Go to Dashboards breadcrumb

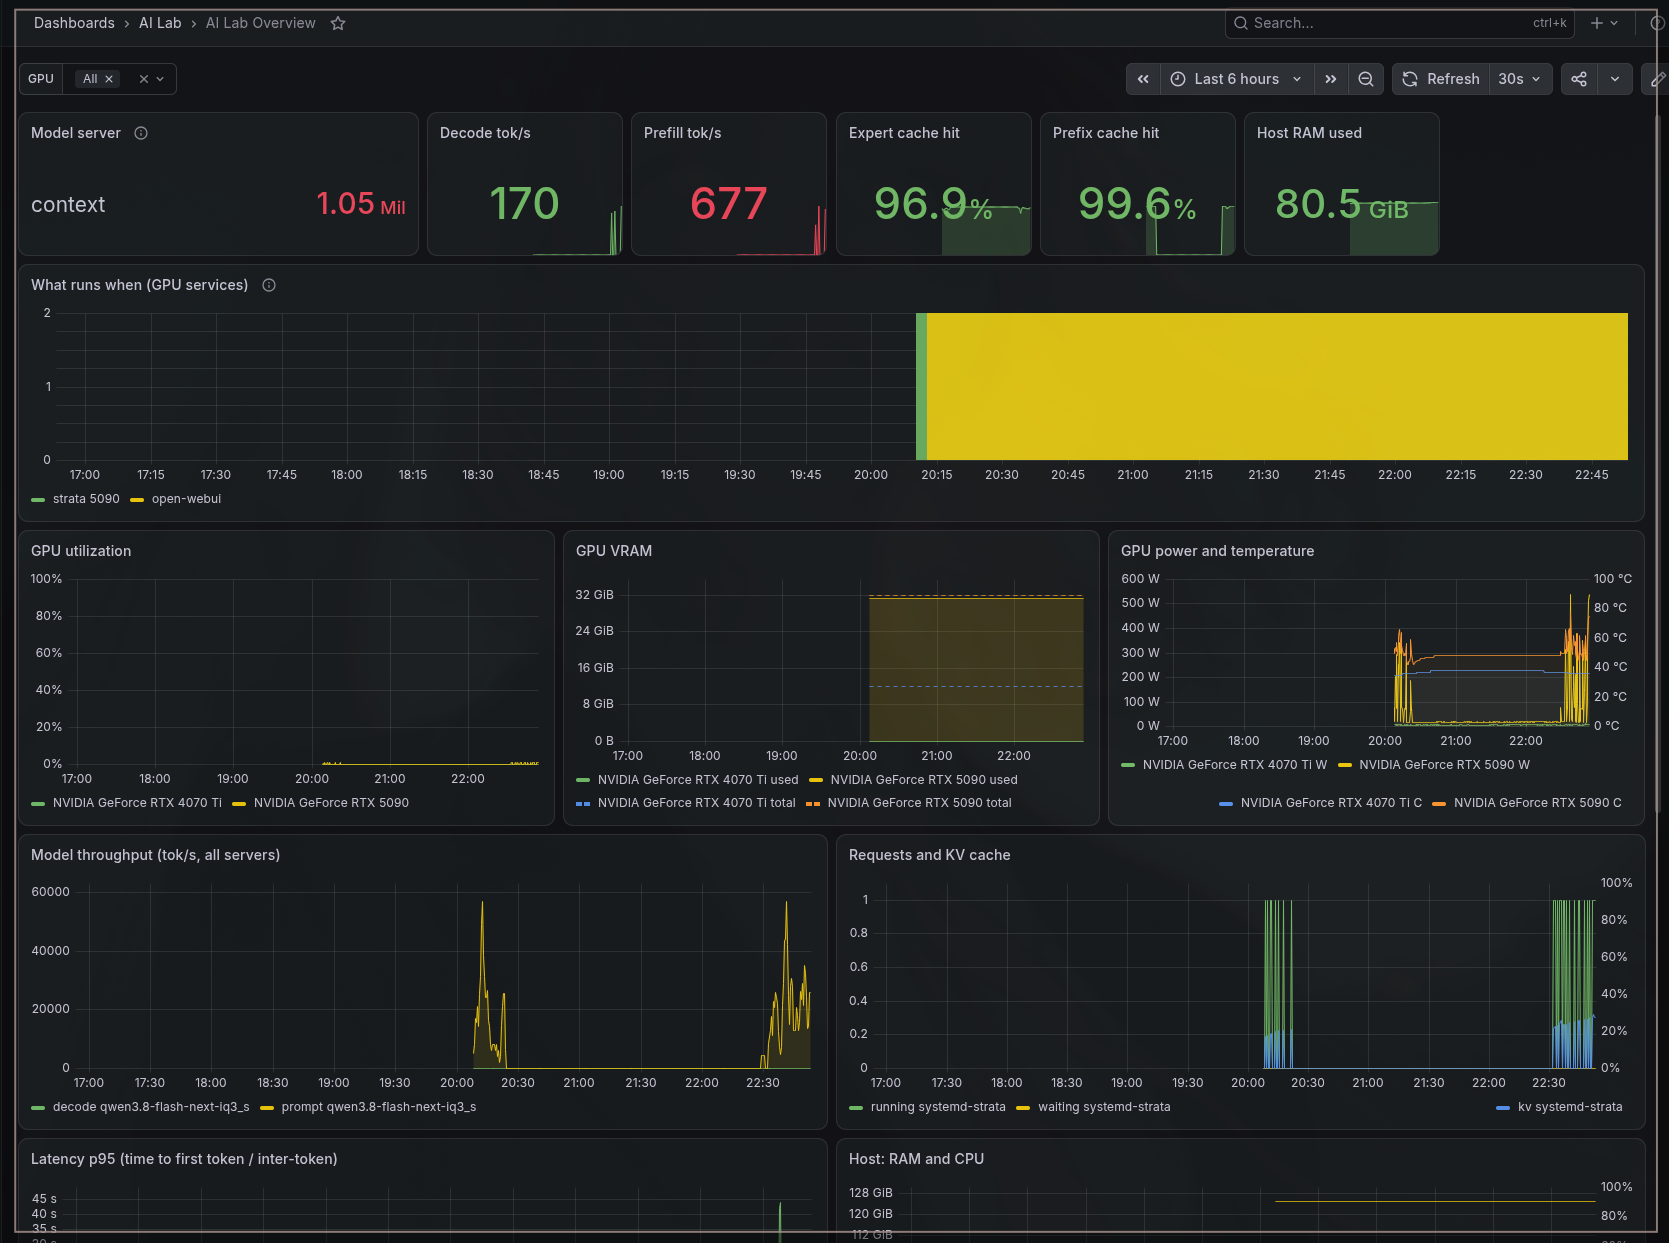(74, 23)
